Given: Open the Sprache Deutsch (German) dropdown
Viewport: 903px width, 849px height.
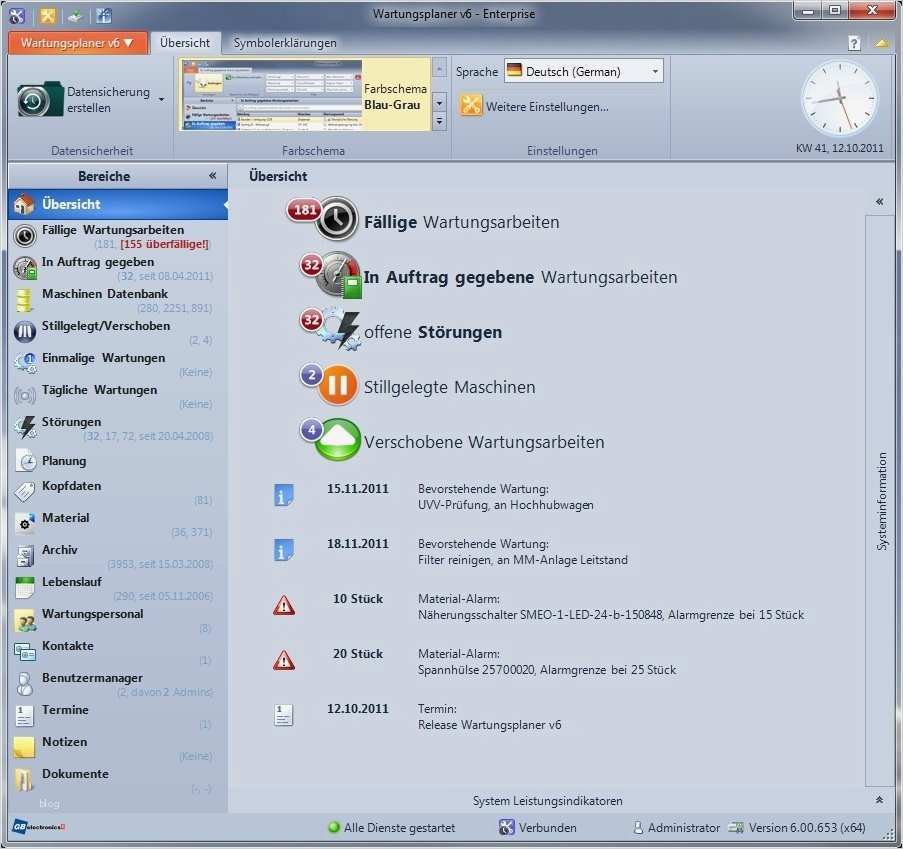Looking at the screenshot, I should tap(583, 71).
